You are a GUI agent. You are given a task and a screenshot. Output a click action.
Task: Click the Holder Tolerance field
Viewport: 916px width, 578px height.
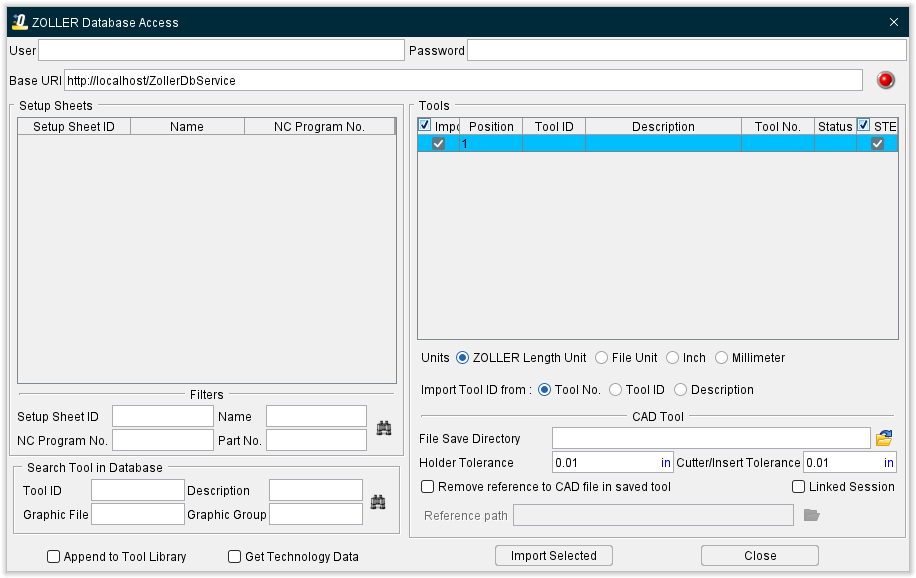pos(613,462)
